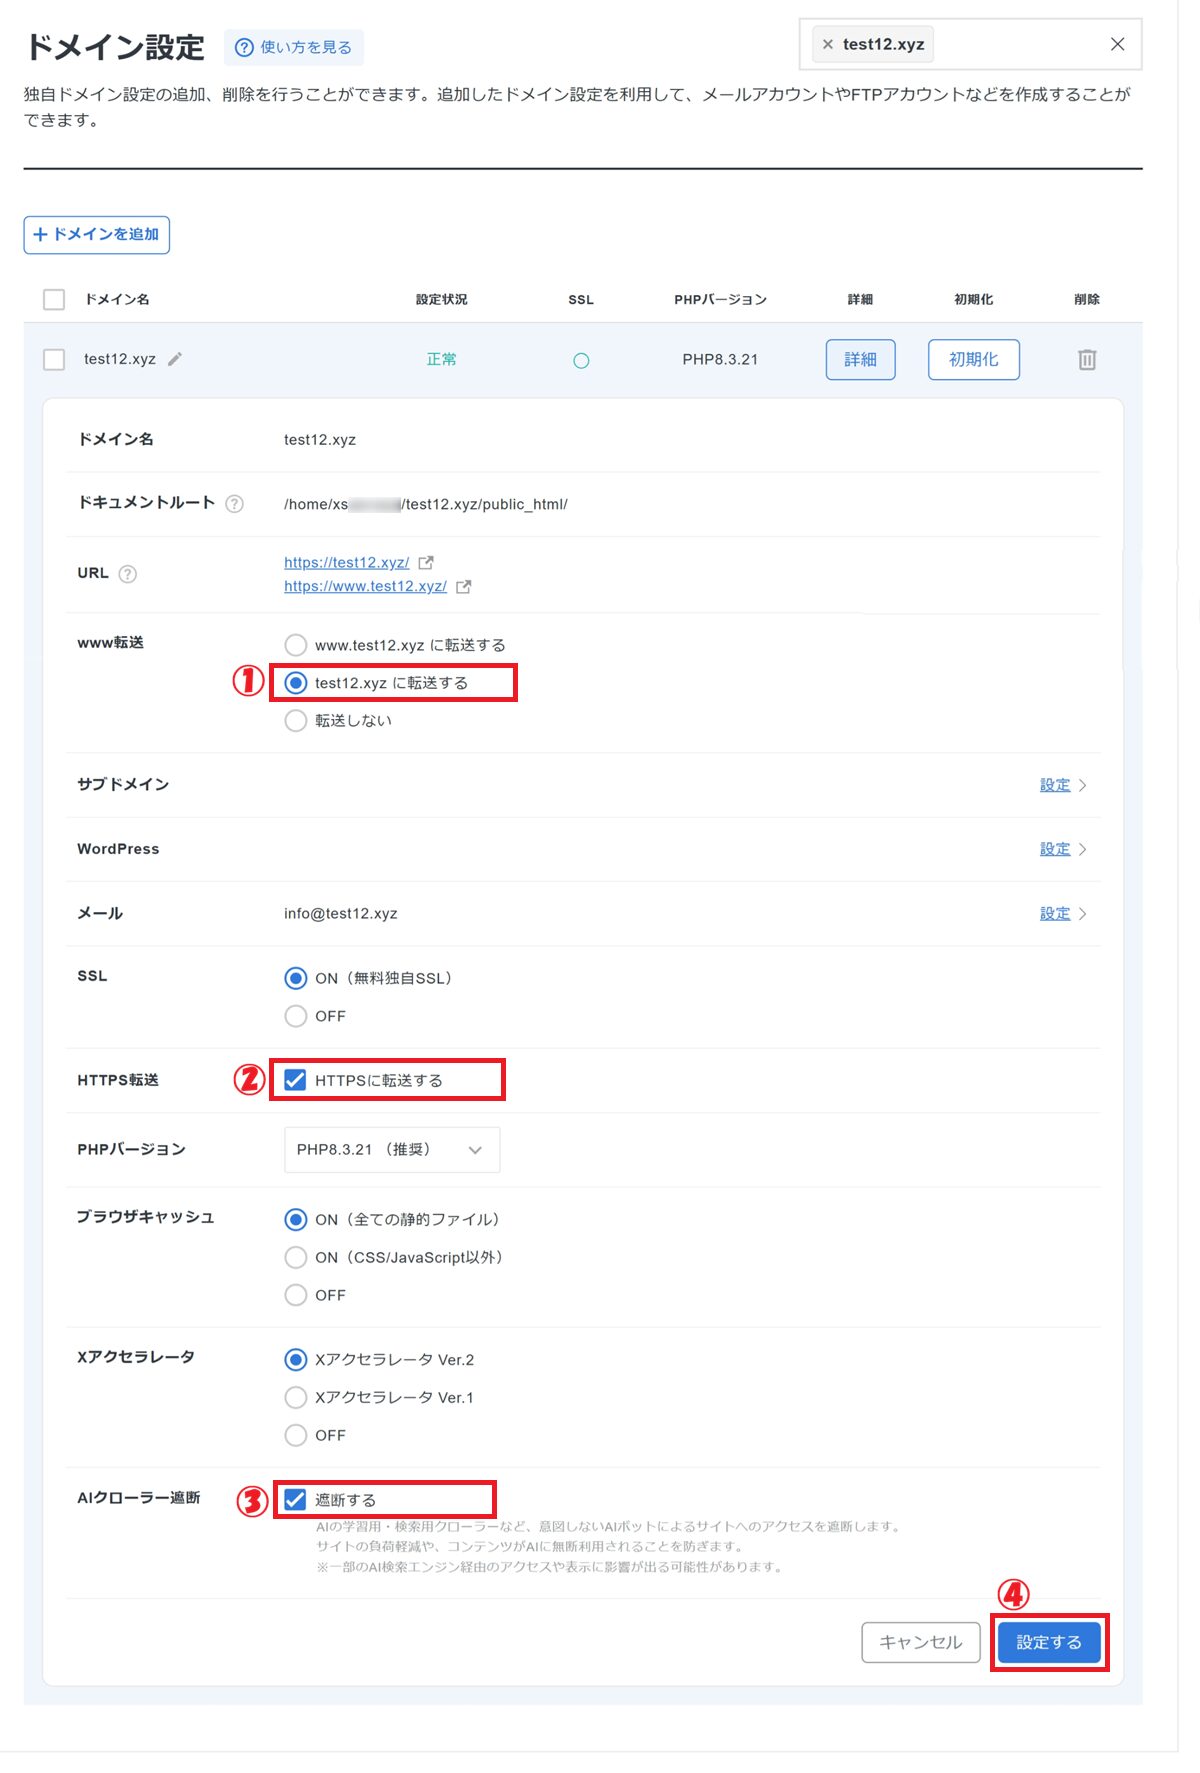Viewport: 1200px width, 1773px height.
Task: Open the PHPバージョン dropdown
Action: click(x=391, y=1150)
